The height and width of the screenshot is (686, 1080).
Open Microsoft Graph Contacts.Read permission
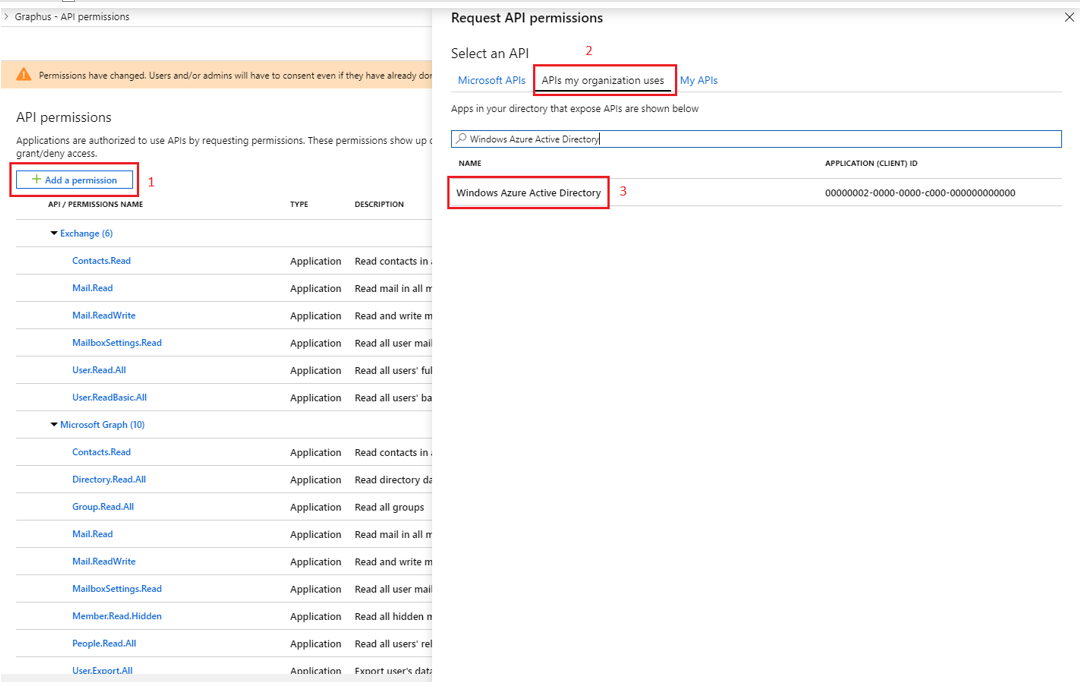coord(101,452)
